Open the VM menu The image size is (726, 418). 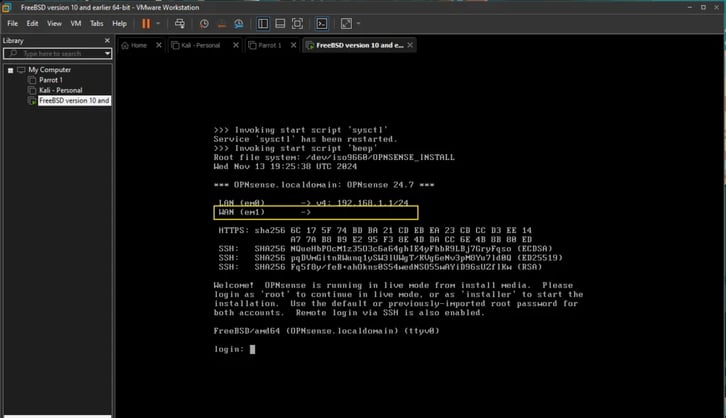(x=75, y=24)
